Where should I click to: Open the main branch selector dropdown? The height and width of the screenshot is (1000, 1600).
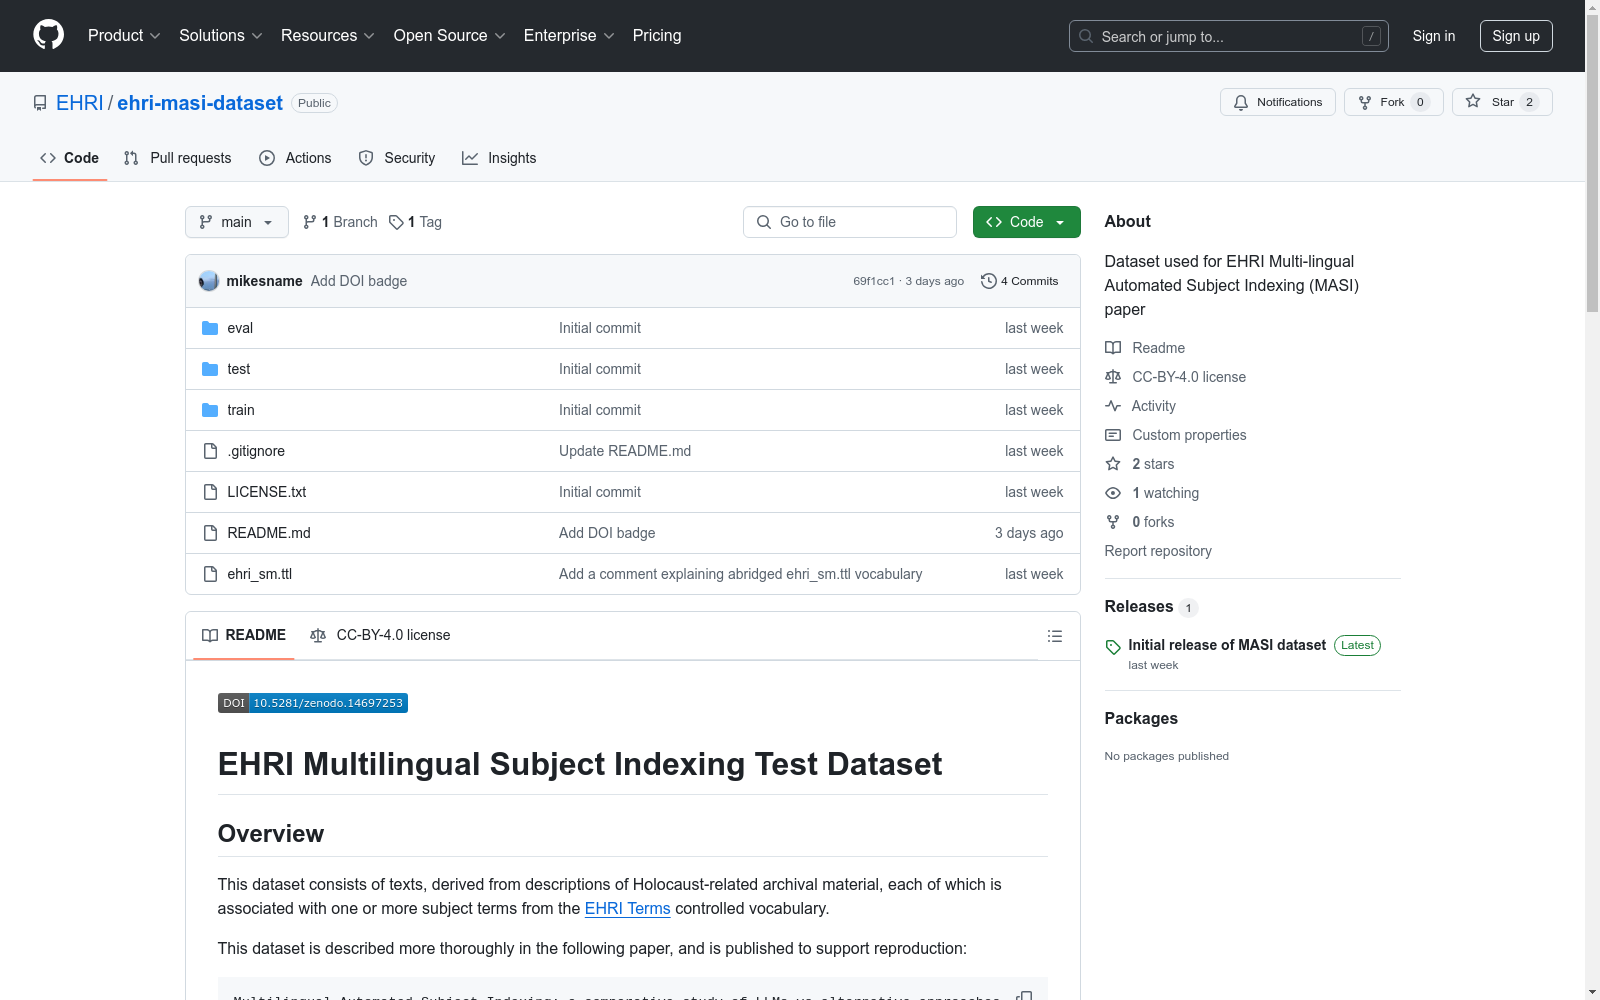tap(237, 222)
